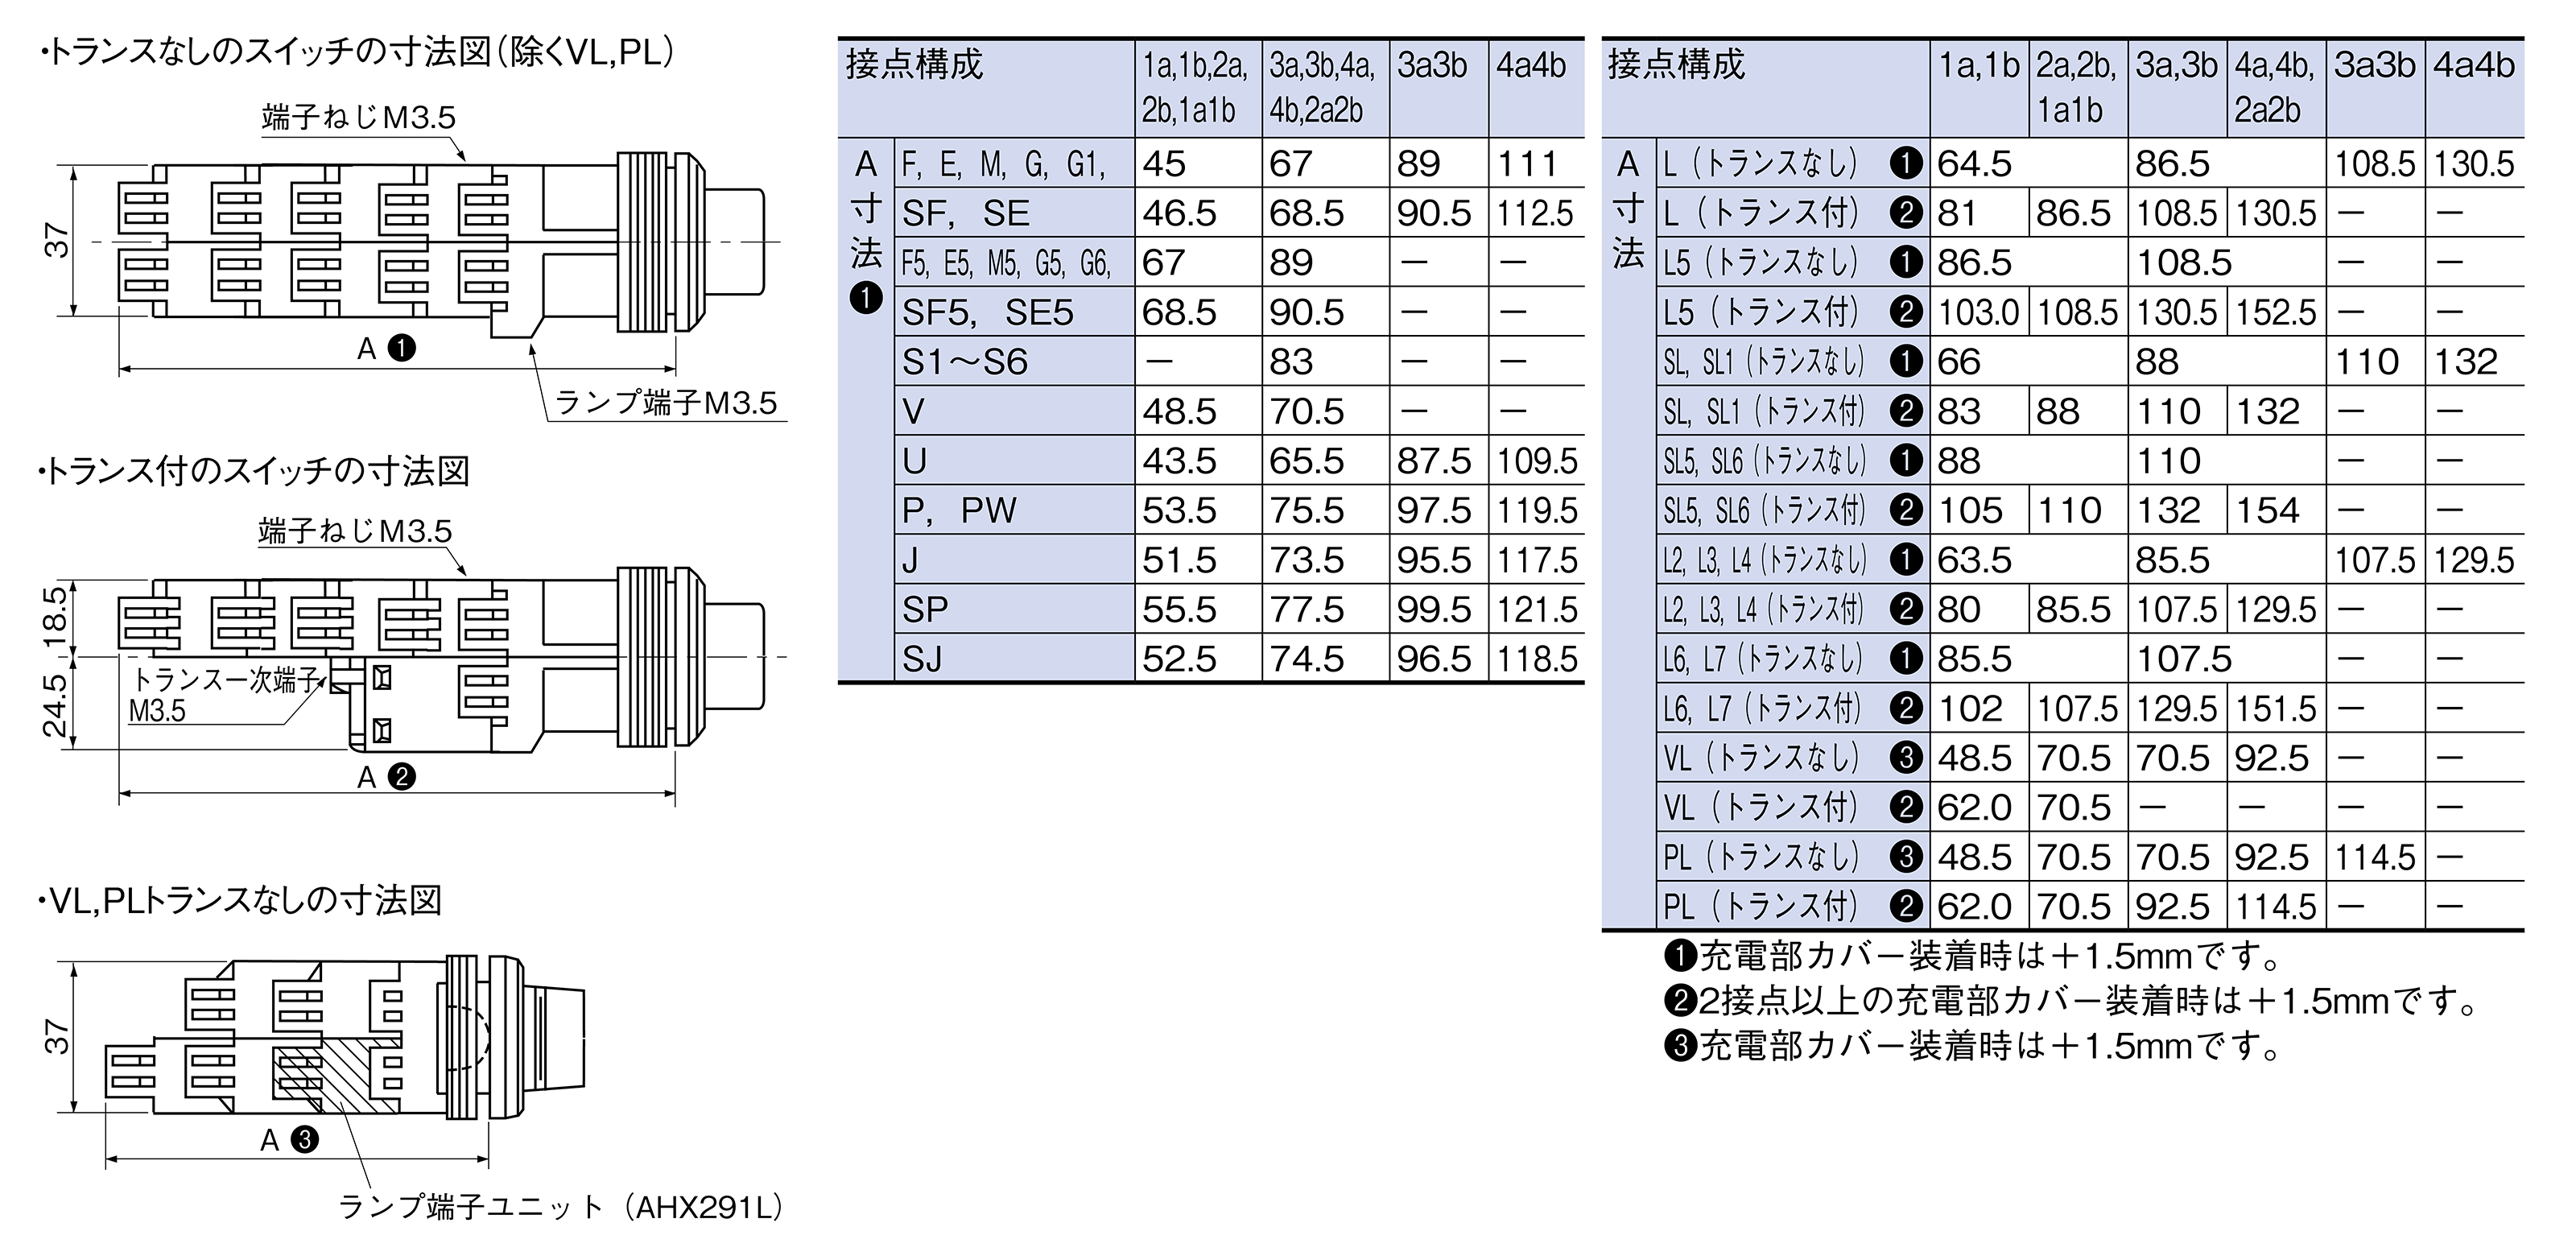Select row label "F, E, M, G, G1,"
This screenshot has width=2576, height=1256.
click(x=1004, y=164)
